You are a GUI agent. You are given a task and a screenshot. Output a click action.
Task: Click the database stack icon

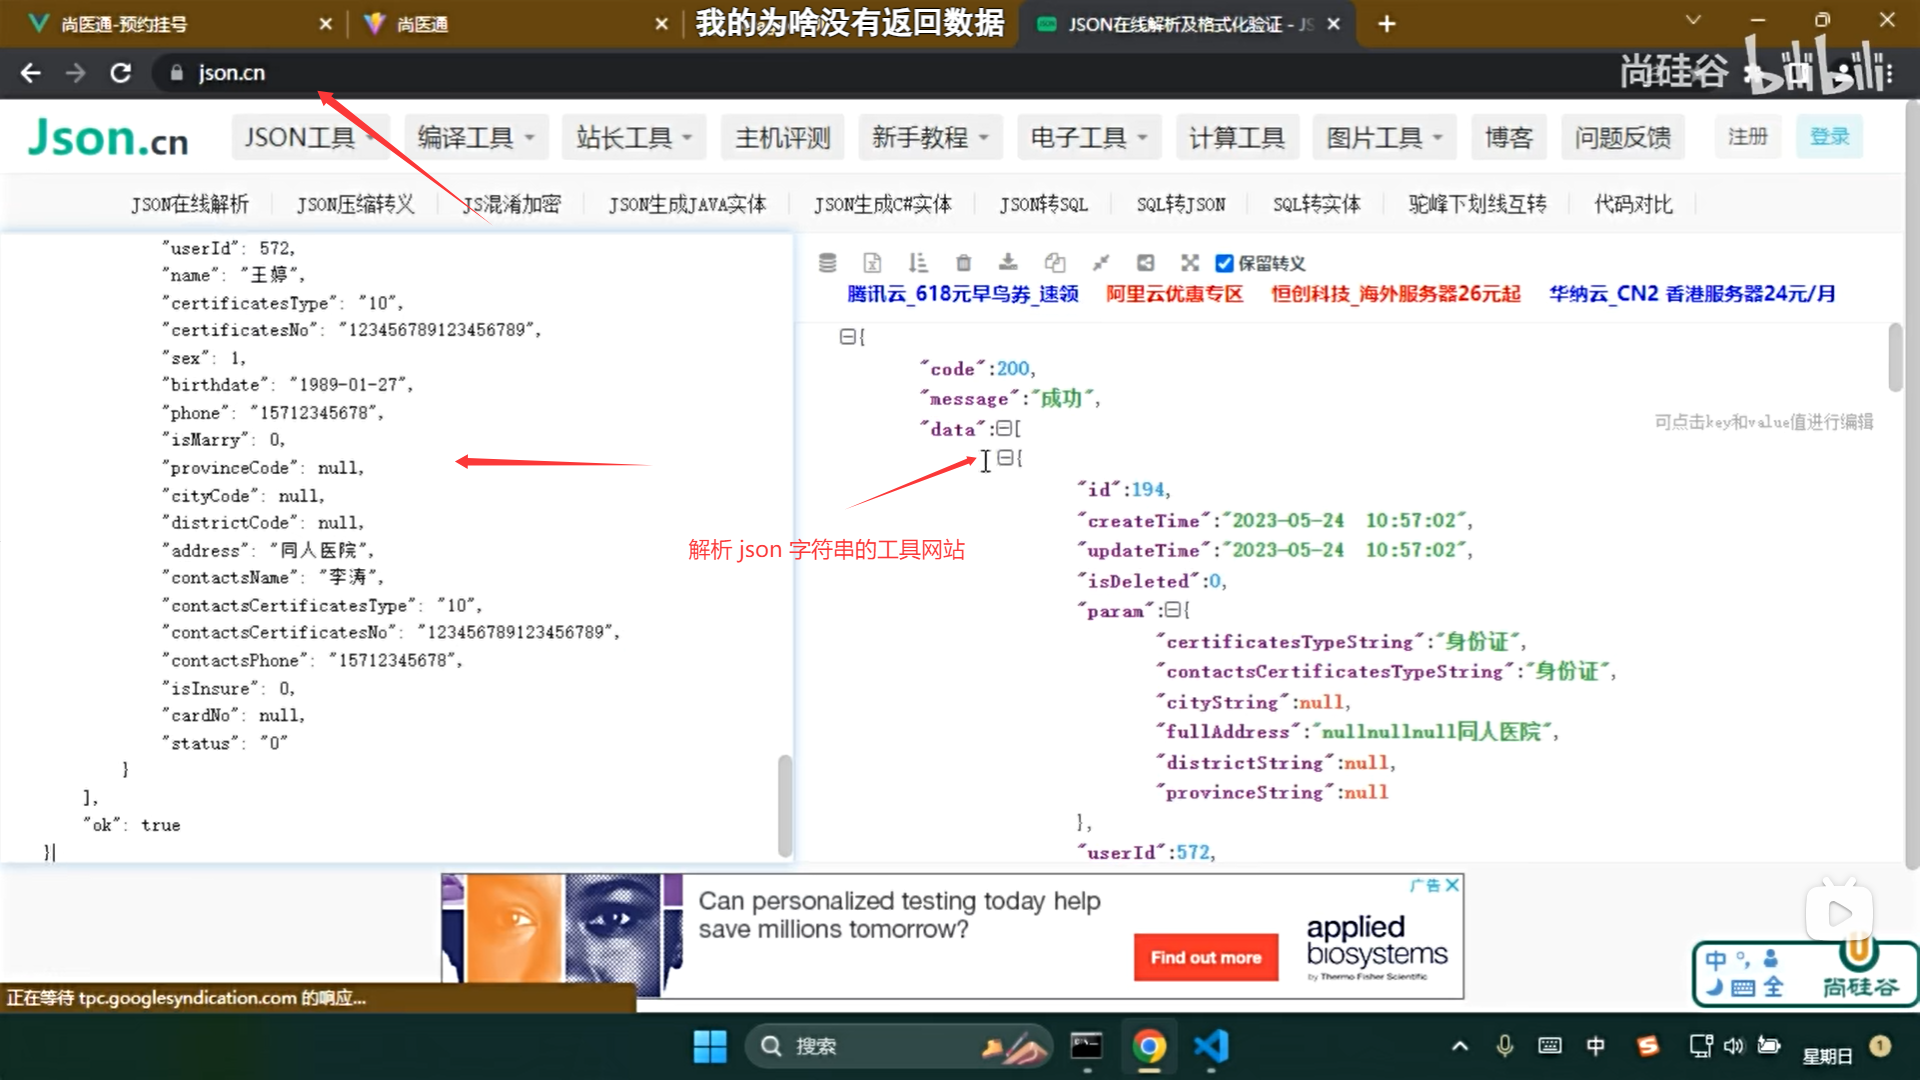click(x=827, y=263)
